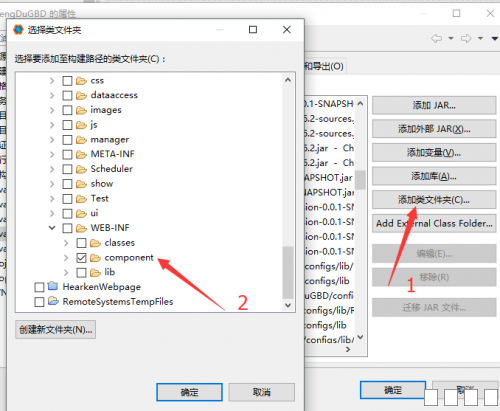This screenshot has width=500, height=411.
Task: Click the forward navigation arrow icon
Action: [x=466, y=38]
